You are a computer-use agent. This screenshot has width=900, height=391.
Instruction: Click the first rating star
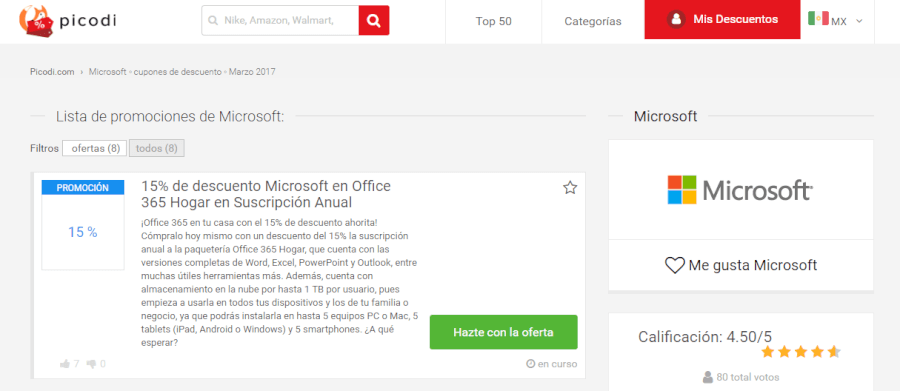tap(767, 352)
